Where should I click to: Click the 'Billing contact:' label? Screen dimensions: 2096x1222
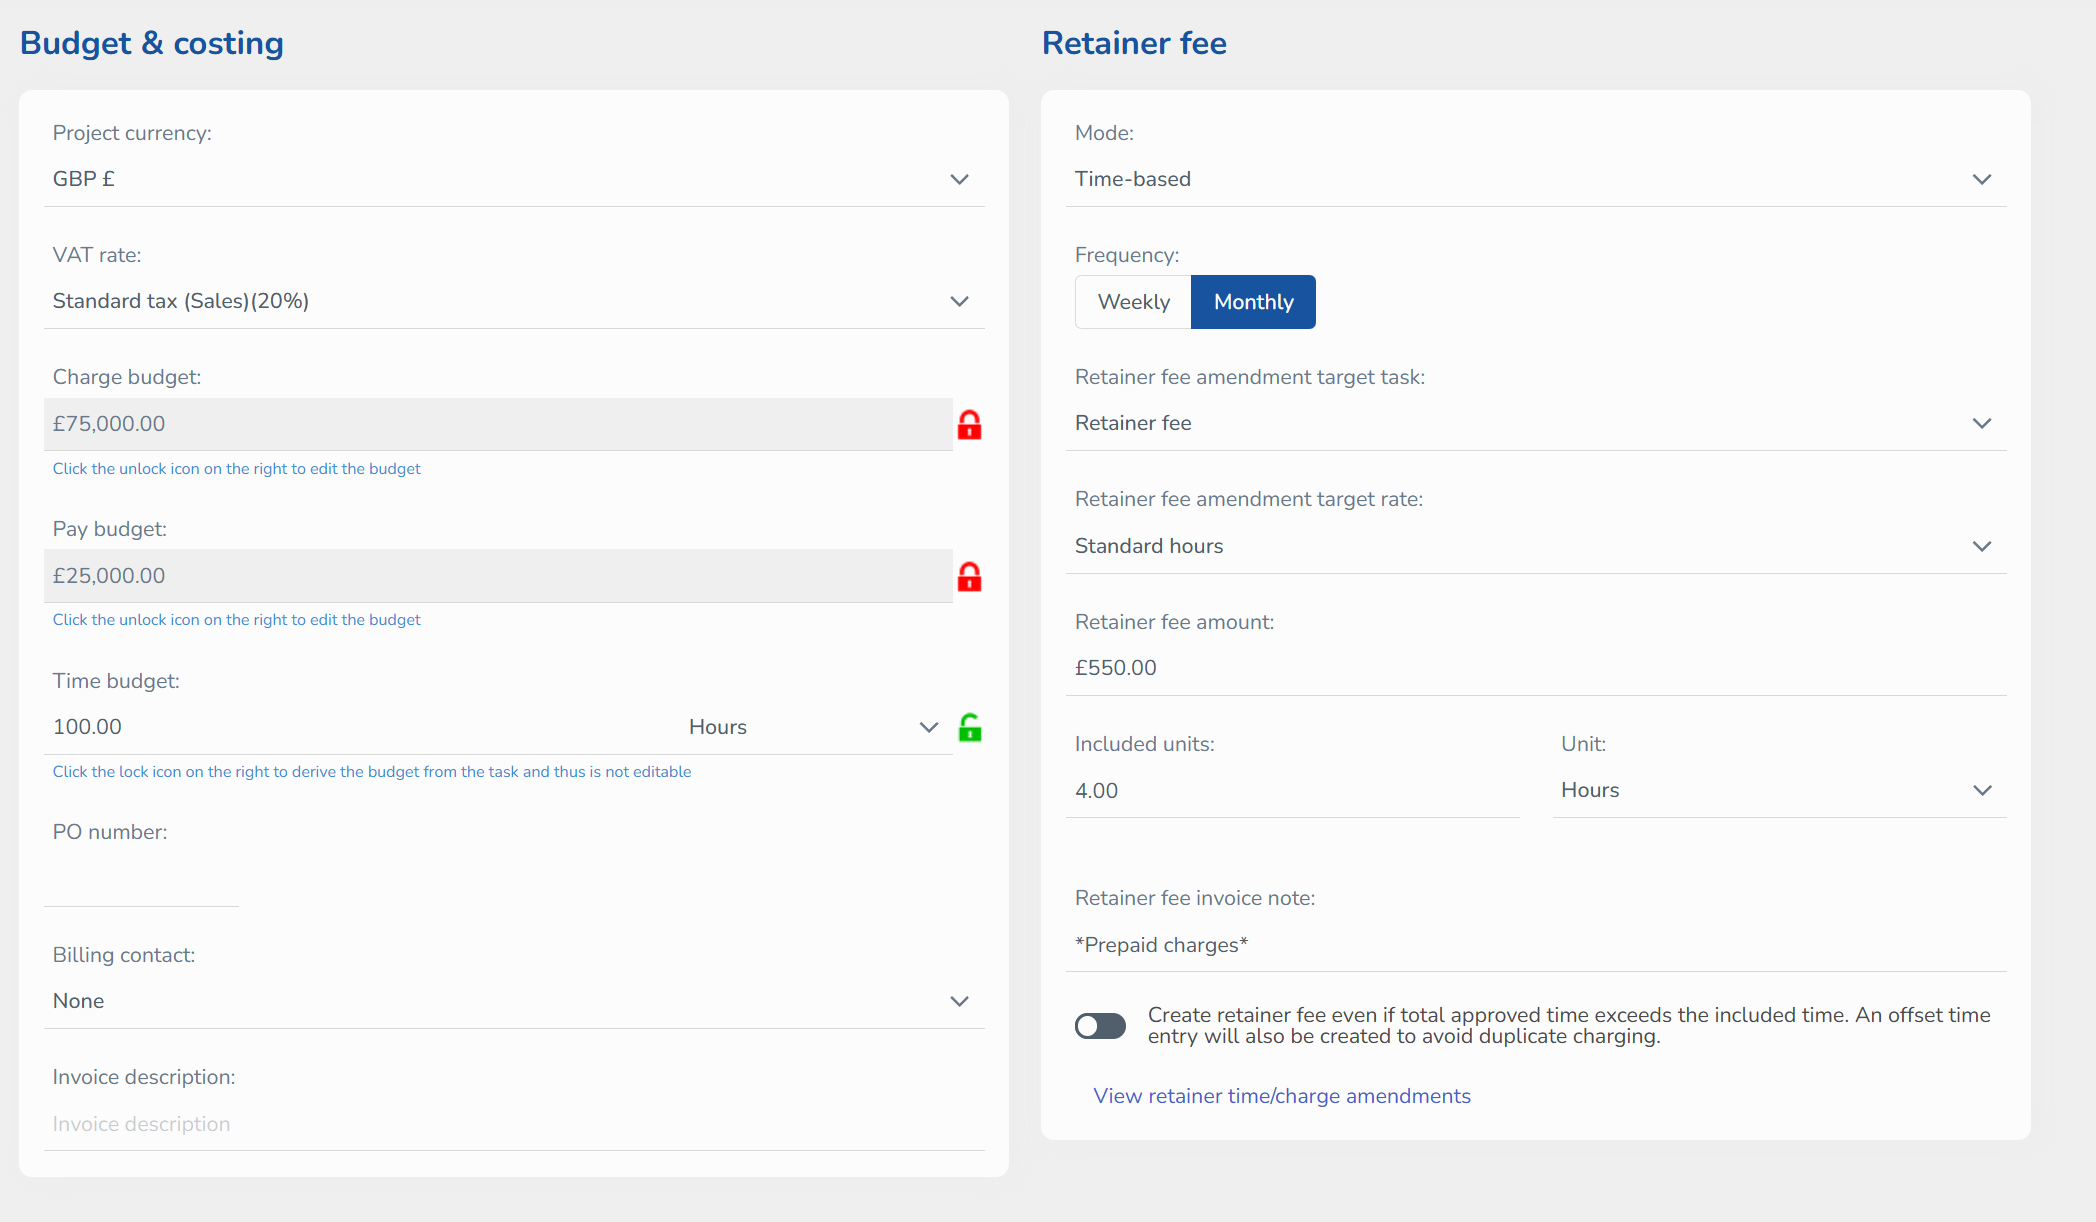point(124,955)
